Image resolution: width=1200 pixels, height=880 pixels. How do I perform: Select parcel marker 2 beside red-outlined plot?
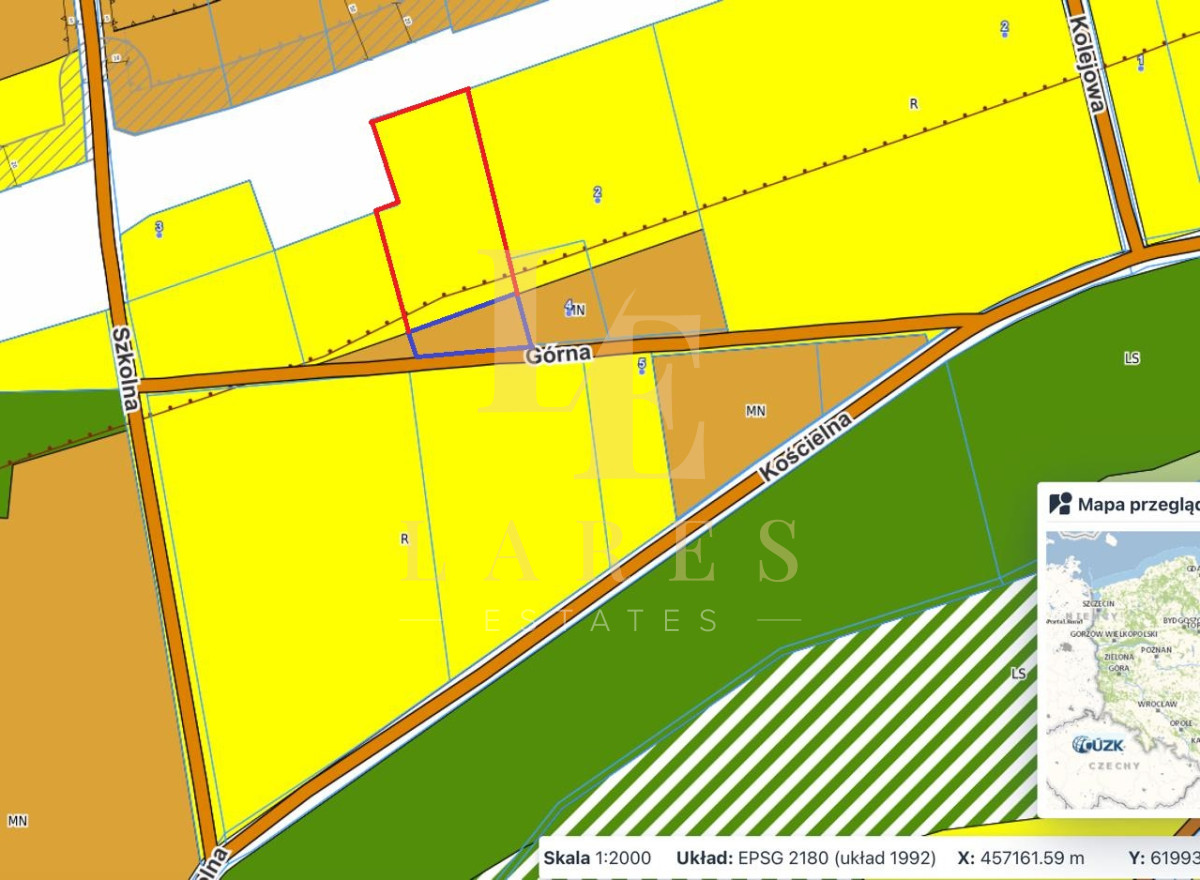597,194
